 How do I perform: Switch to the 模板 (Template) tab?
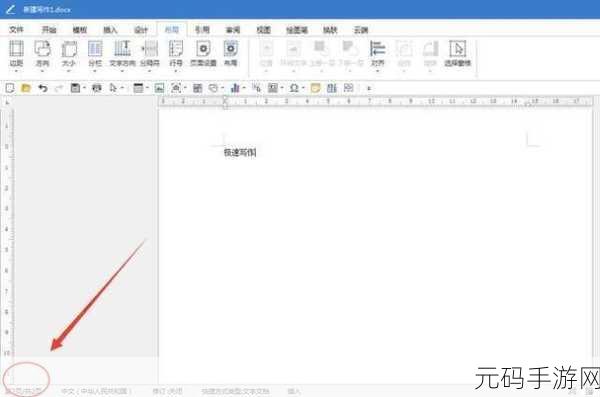point(80,29)
